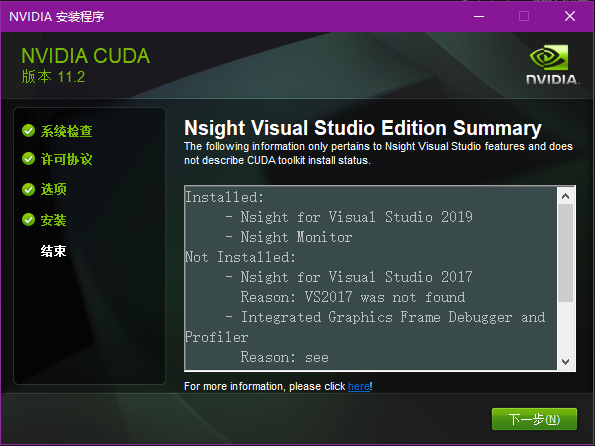Close the NVIDIA 安装程序 window
Viewport: 595px width, 446px height.
pyautogui.click(x=570, y=16)
